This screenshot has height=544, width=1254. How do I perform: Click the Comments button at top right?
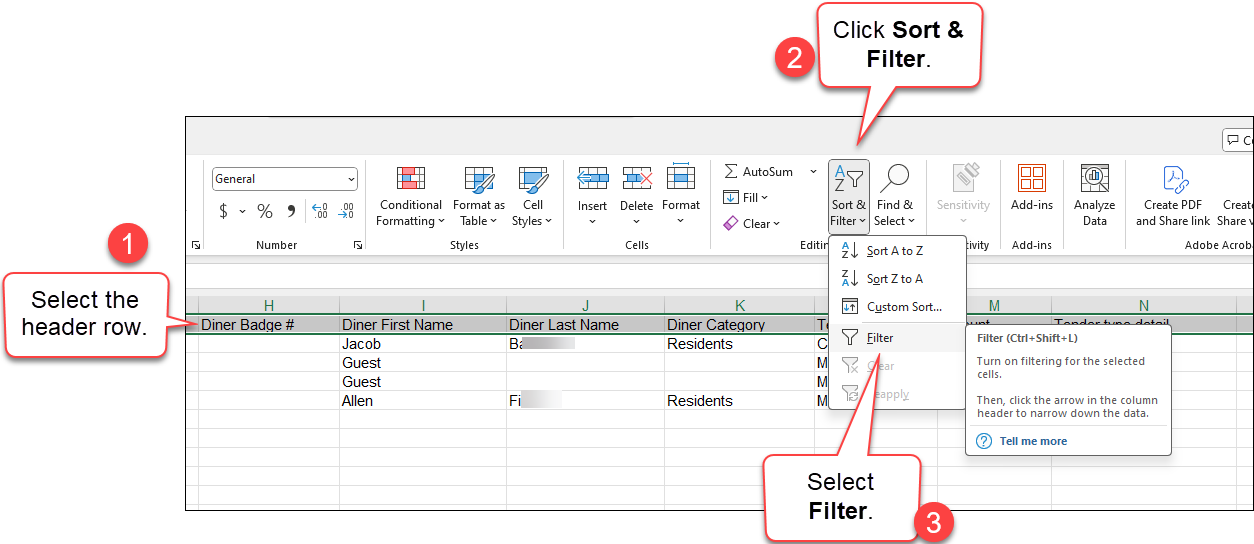tap(1238, 140)
